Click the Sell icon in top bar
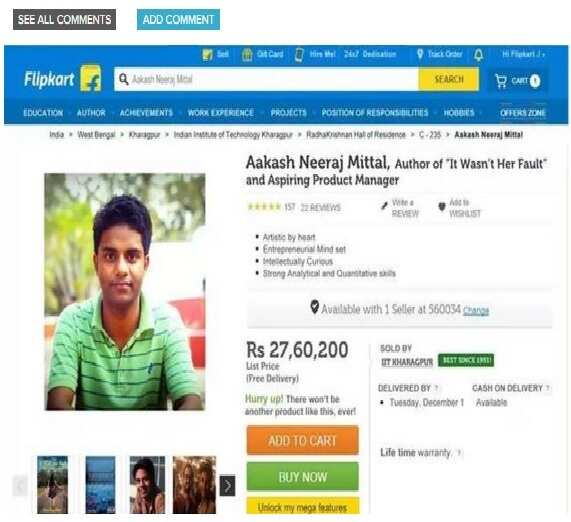Image resolution: width=571 pixels, height=522 pixels. pos(207,55)
